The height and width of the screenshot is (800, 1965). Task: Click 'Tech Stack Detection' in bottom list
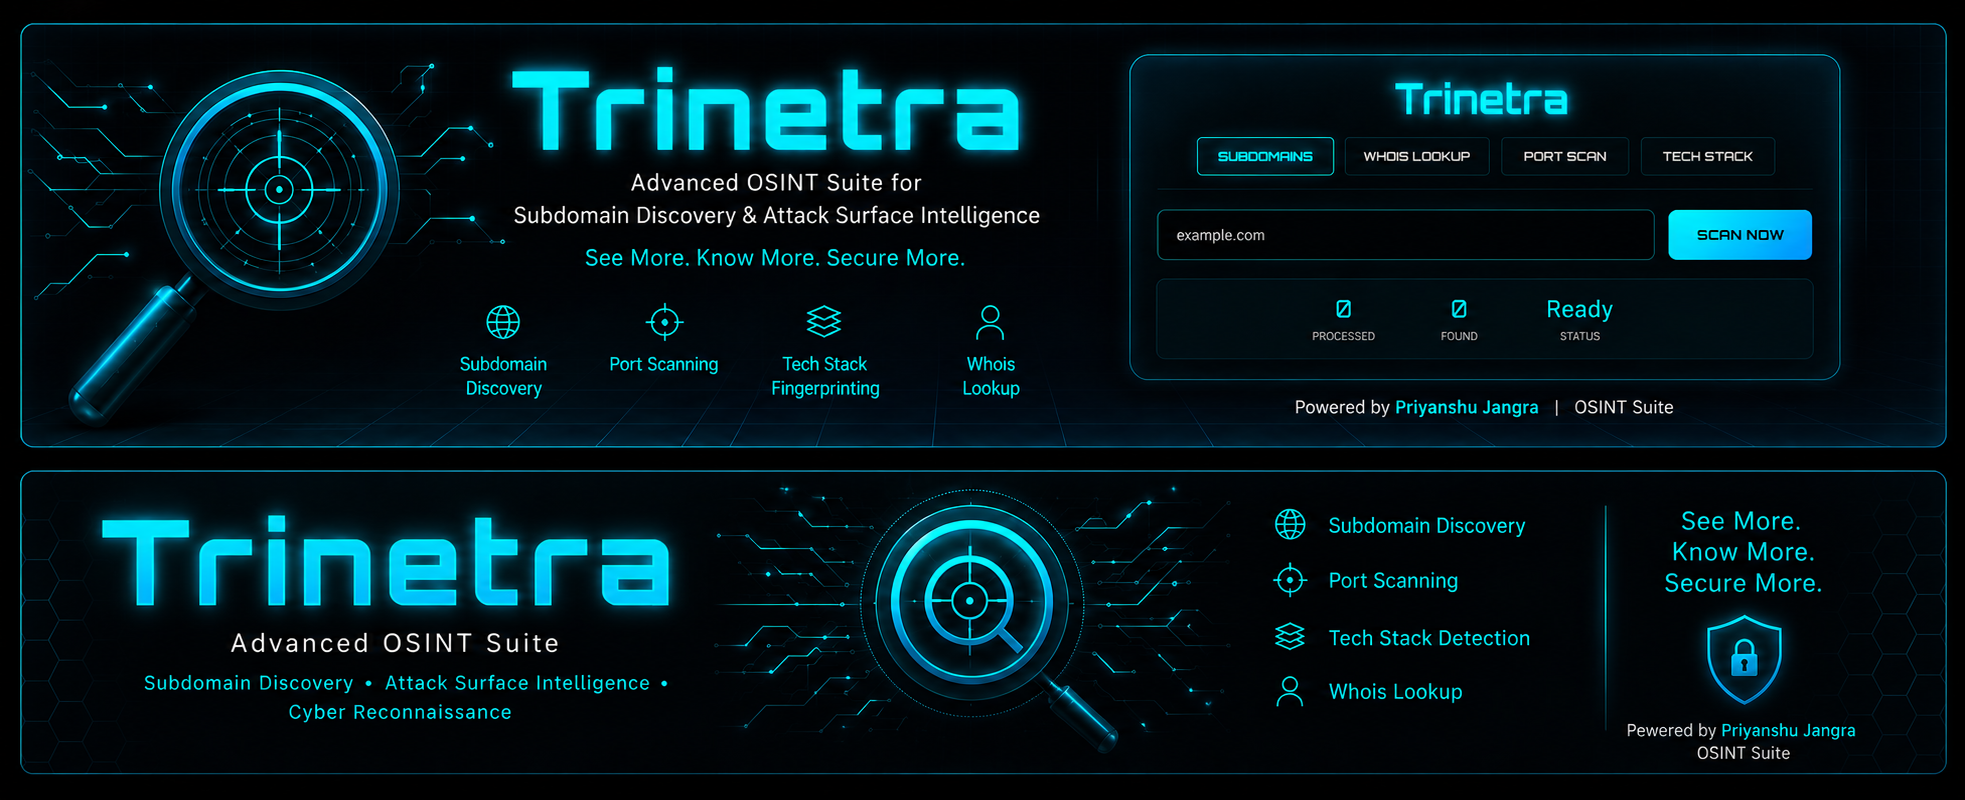point(1429,638)
